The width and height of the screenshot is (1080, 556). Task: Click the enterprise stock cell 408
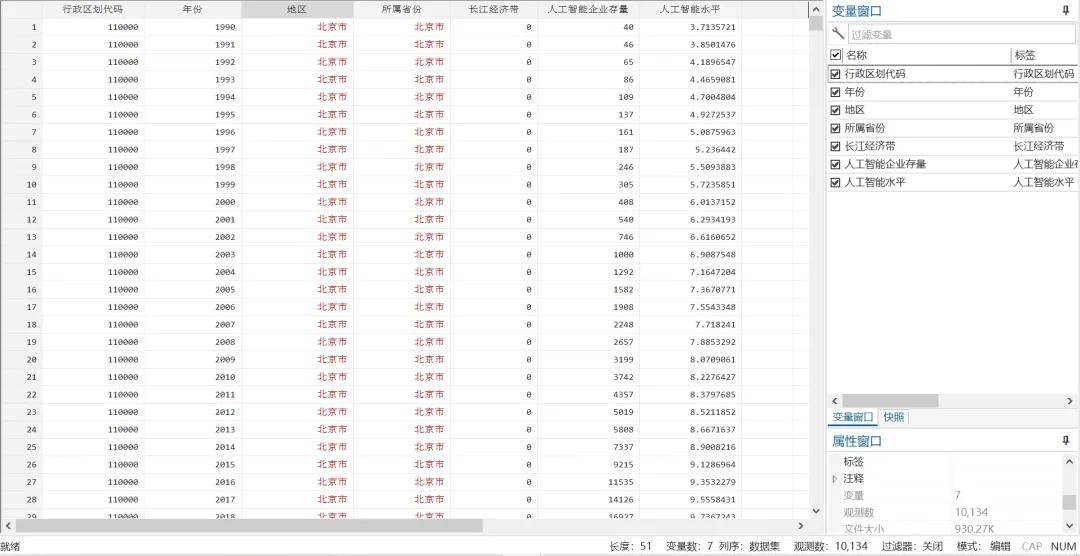(x=588, y=202)
